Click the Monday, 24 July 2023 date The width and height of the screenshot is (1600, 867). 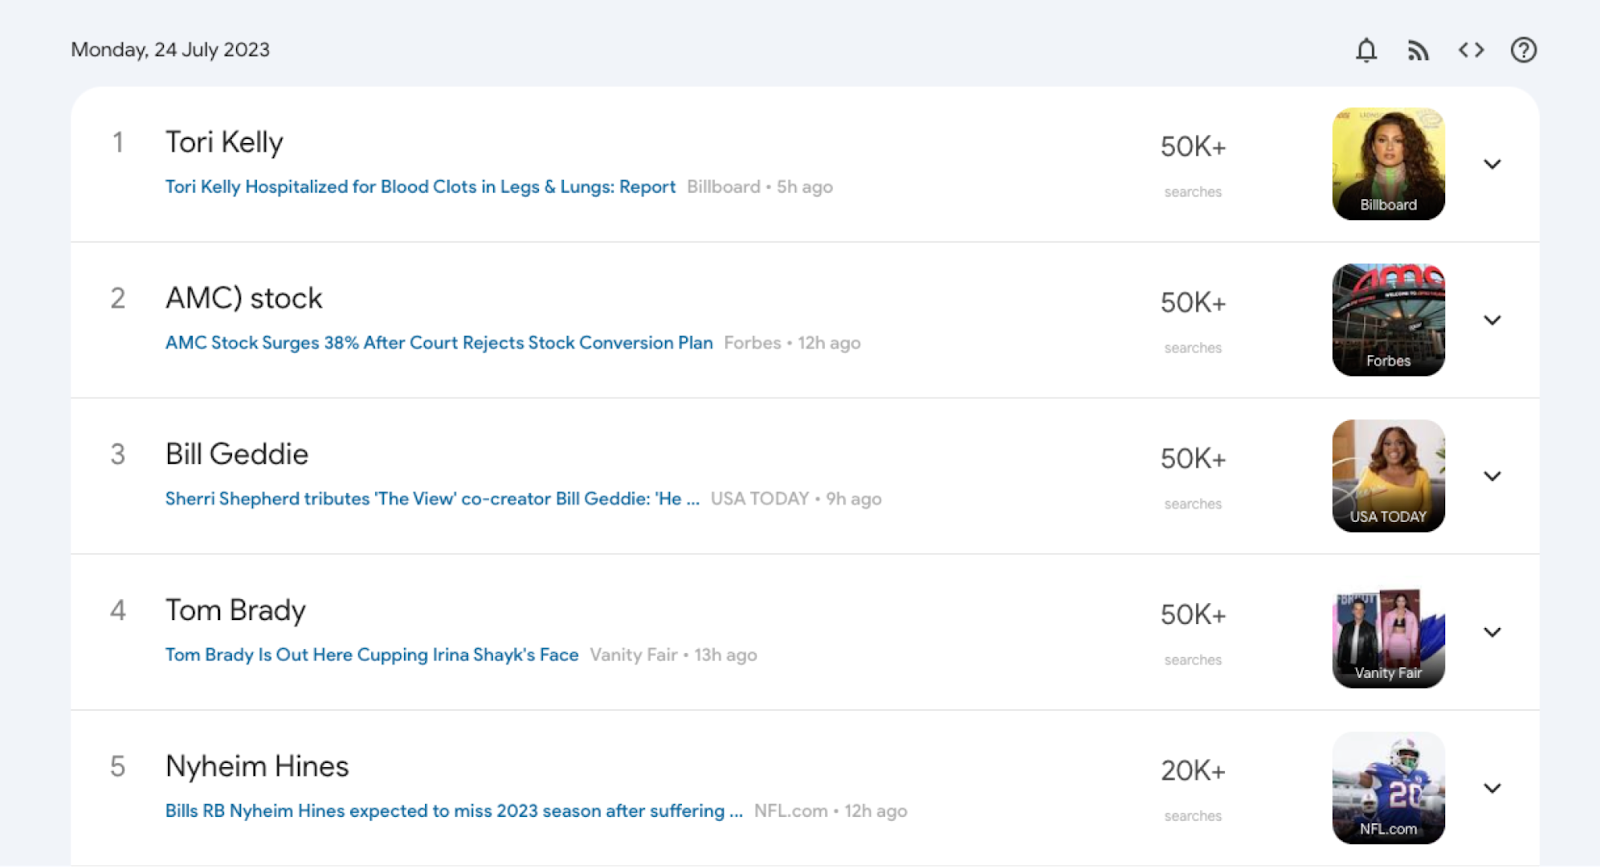(x=170, y=50)
